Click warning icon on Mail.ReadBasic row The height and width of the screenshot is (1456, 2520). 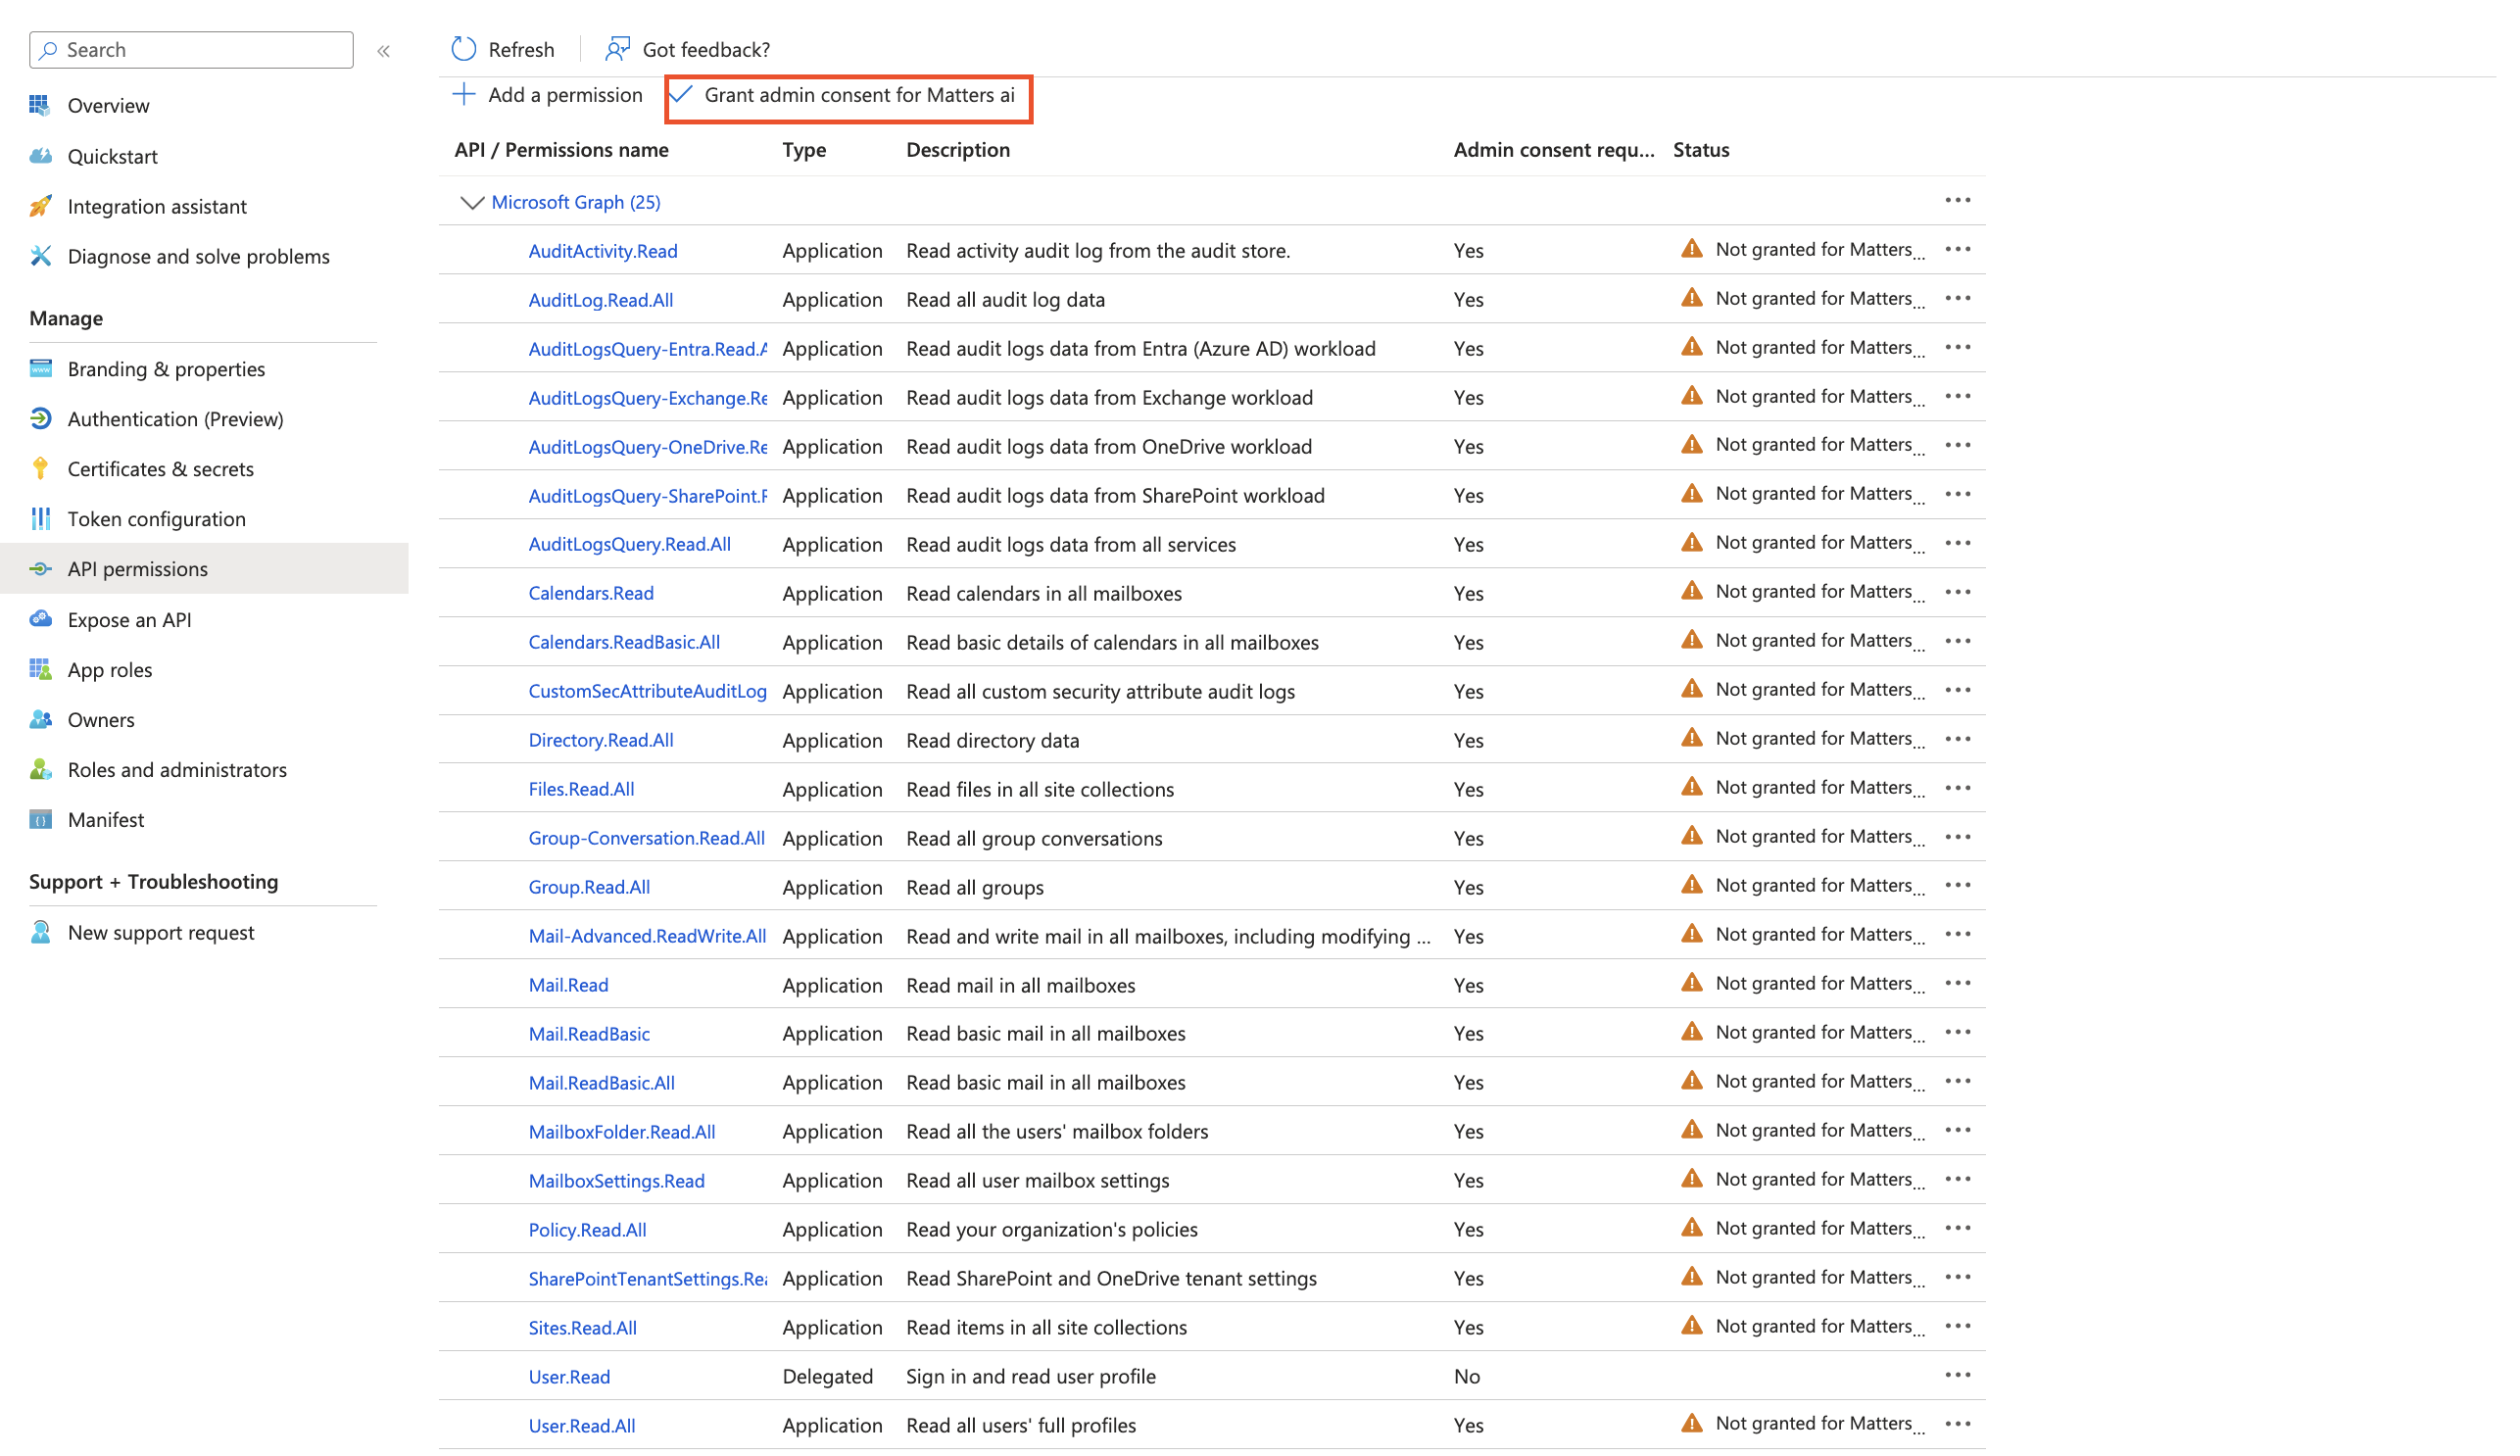[x=1691, y=1032]
